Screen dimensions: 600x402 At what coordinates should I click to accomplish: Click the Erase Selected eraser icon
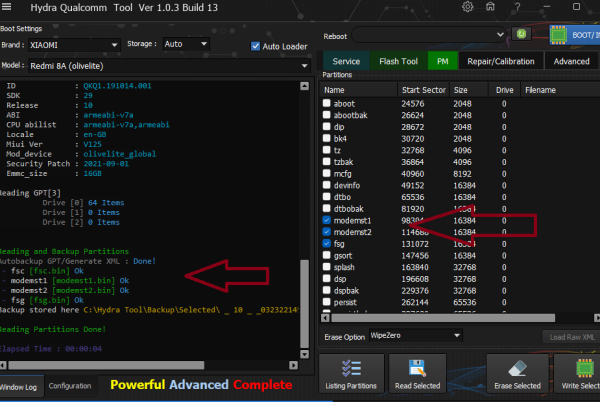517,369
